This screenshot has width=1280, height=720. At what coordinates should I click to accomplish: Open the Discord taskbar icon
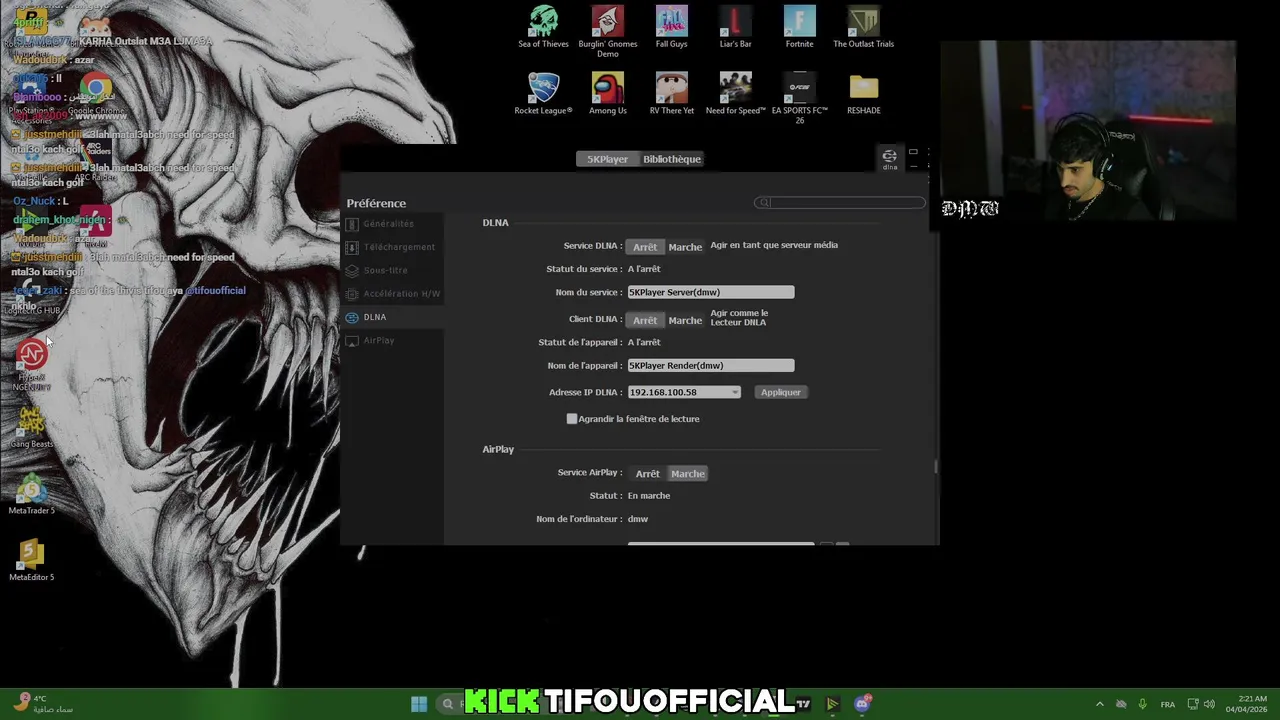[863, 704]
